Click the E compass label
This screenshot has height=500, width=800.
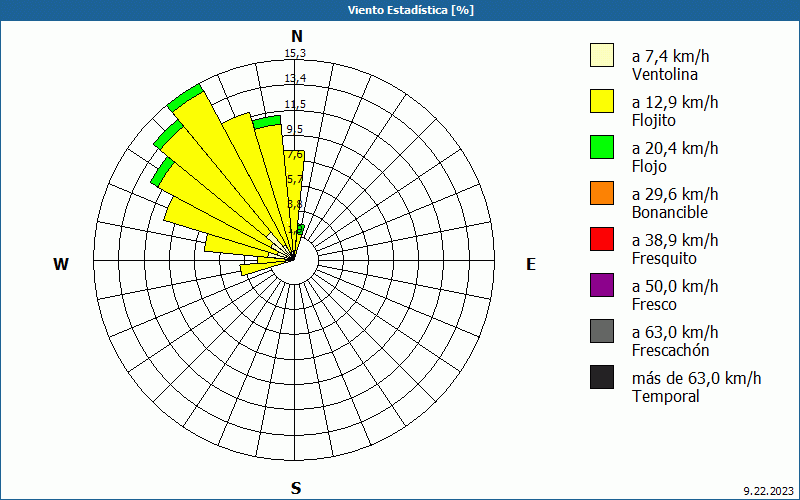click(x=531, y=264)
